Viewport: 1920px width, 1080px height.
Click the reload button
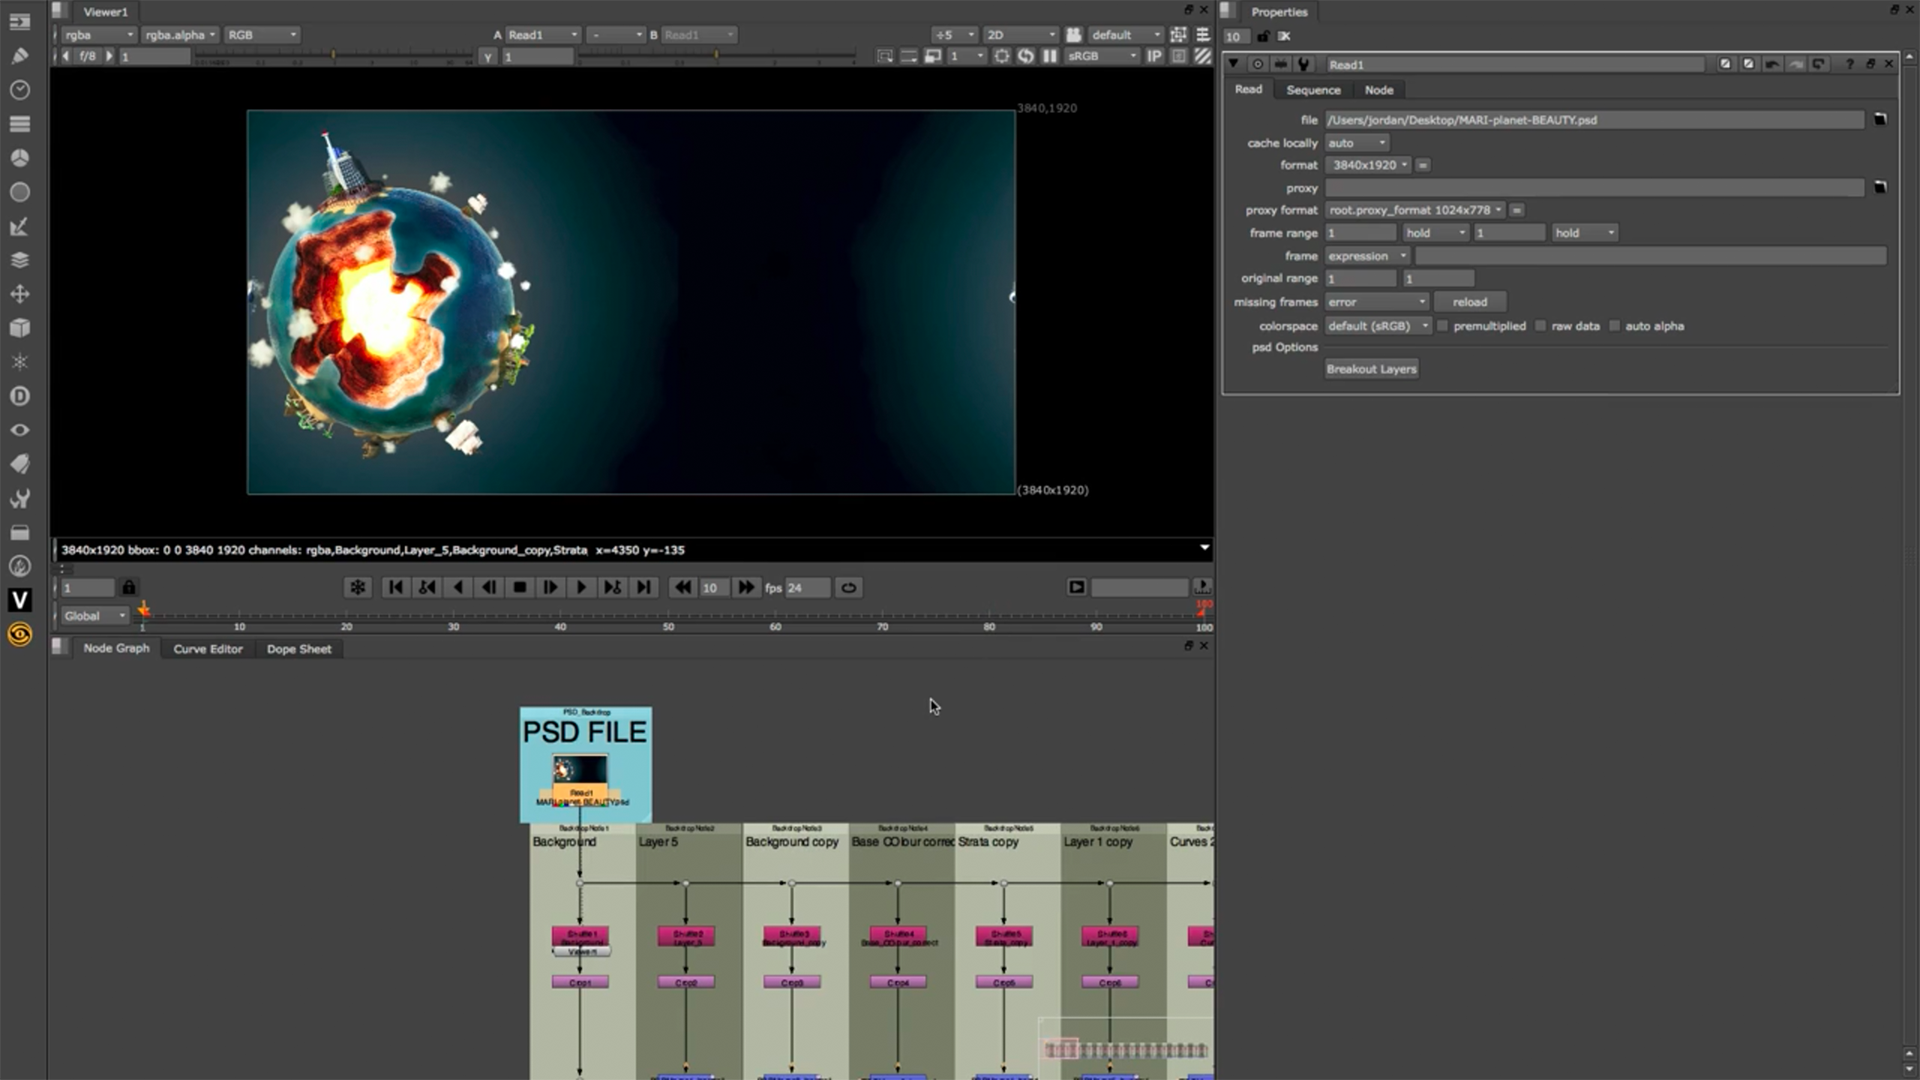click(1469, 302)
